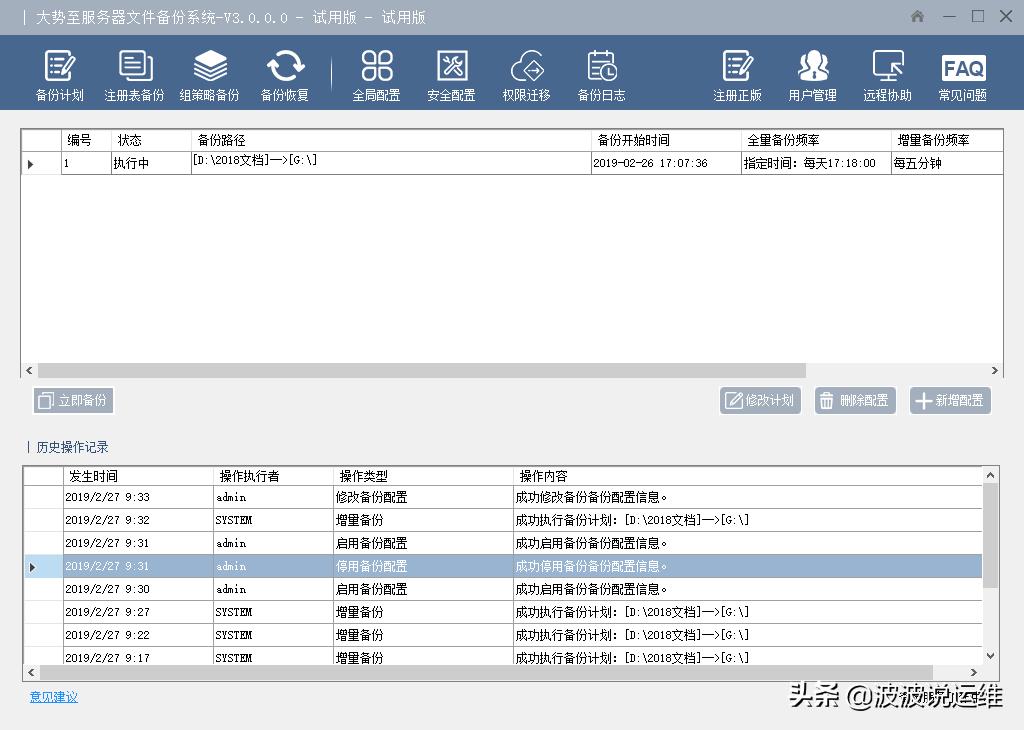This screenshot has height=730, width=1024.
Task: Open the 全局配置 global settings
Action: point(375,72)
